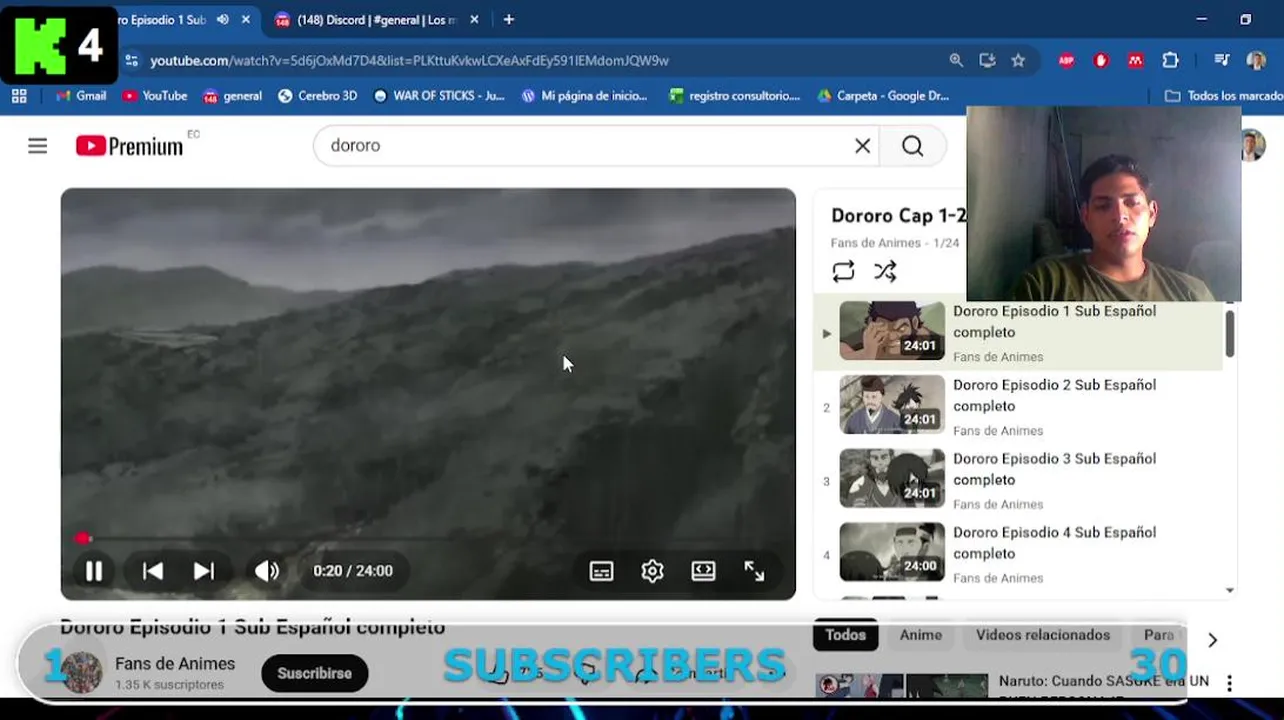Bookmark this page with star icon

coord(1018,61)
